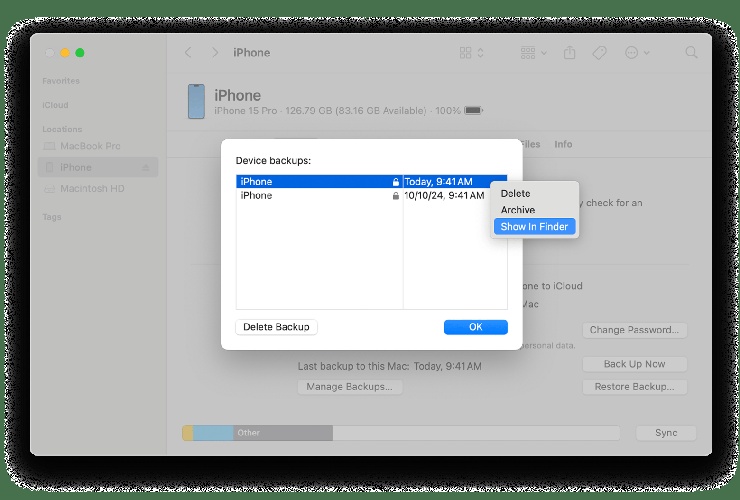
Task: Click the Sync button
Action: coord(666,433)
